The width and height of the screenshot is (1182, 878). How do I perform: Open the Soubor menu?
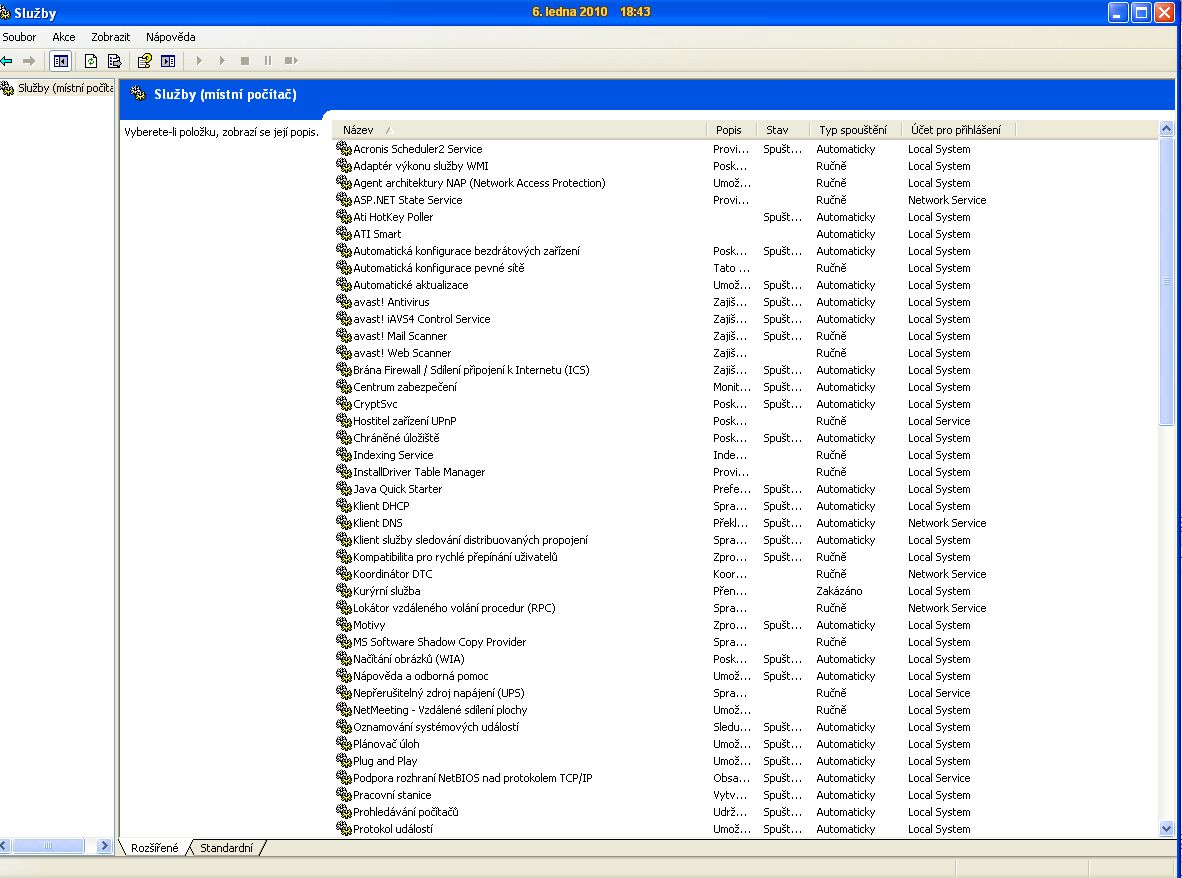coord(20,37)
